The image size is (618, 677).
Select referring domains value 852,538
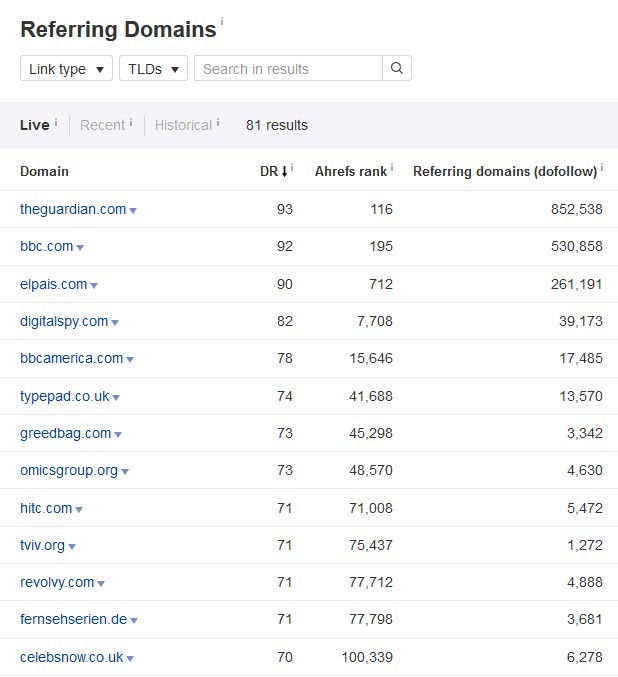[x=577, y=209]
